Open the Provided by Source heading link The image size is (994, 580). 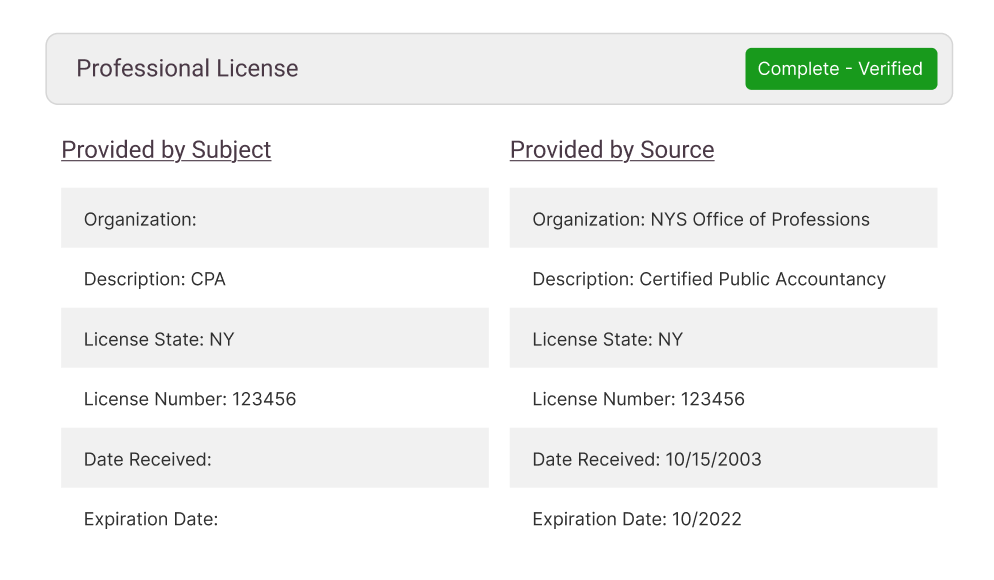click(x=612, y=150)
